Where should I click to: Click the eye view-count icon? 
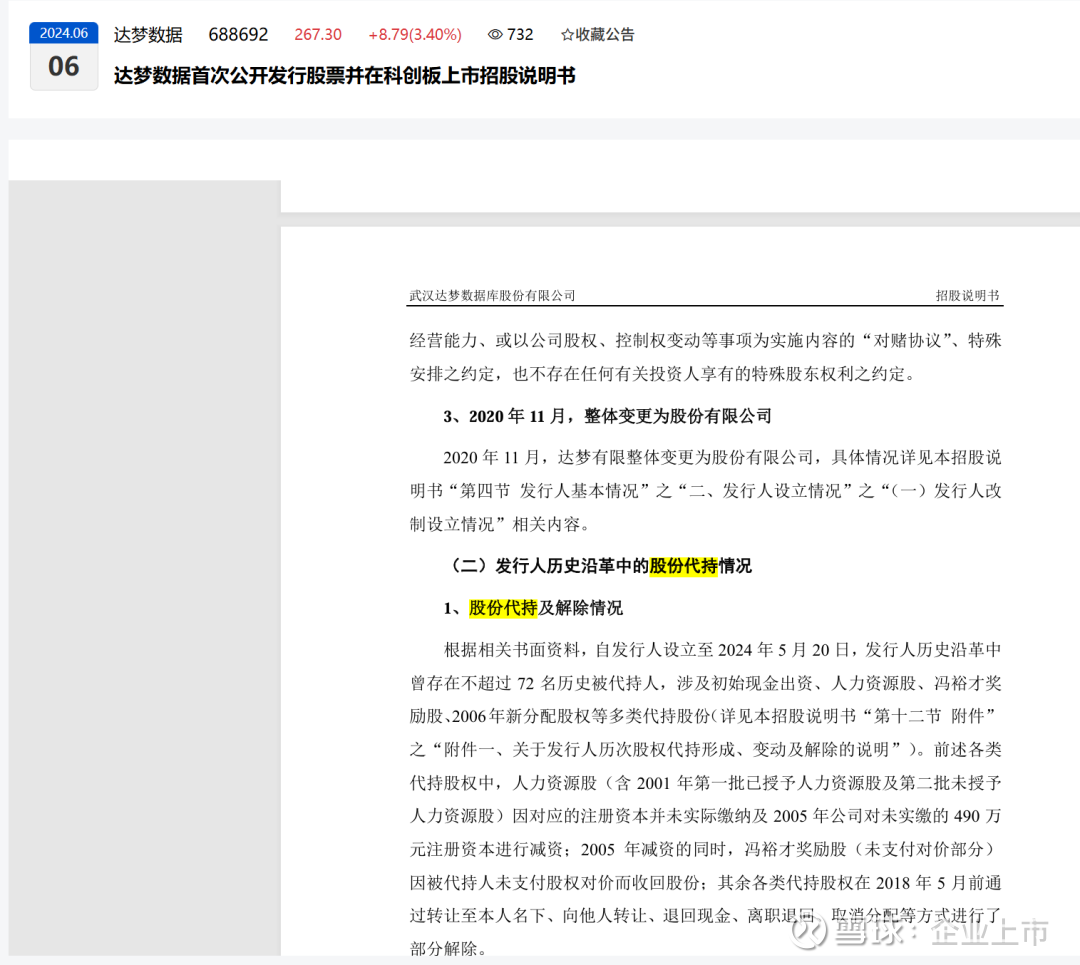pos(495,34)
